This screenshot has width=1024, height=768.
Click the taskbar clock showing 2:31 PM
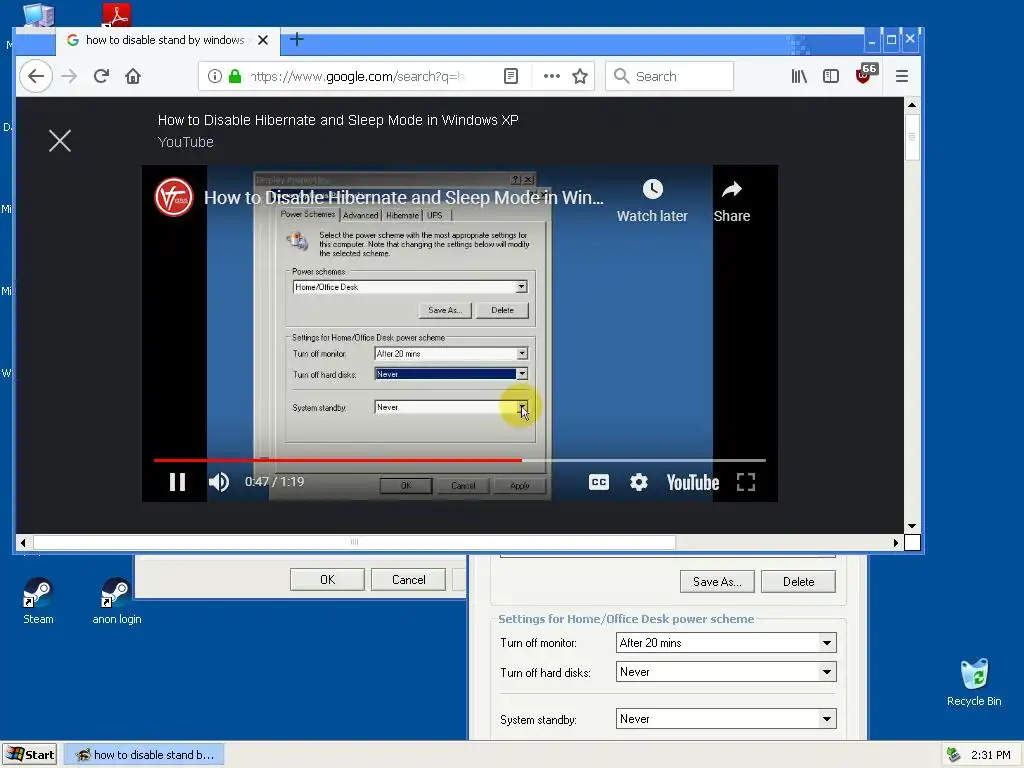click(x=991, y=755)
